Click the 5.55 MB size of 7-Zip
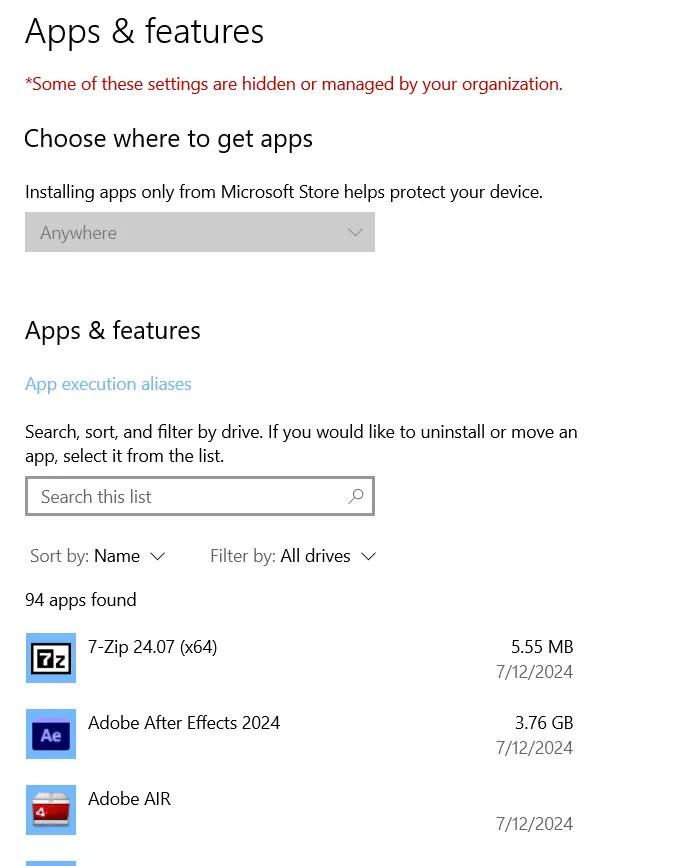693x866 pixels. (542, 647)
